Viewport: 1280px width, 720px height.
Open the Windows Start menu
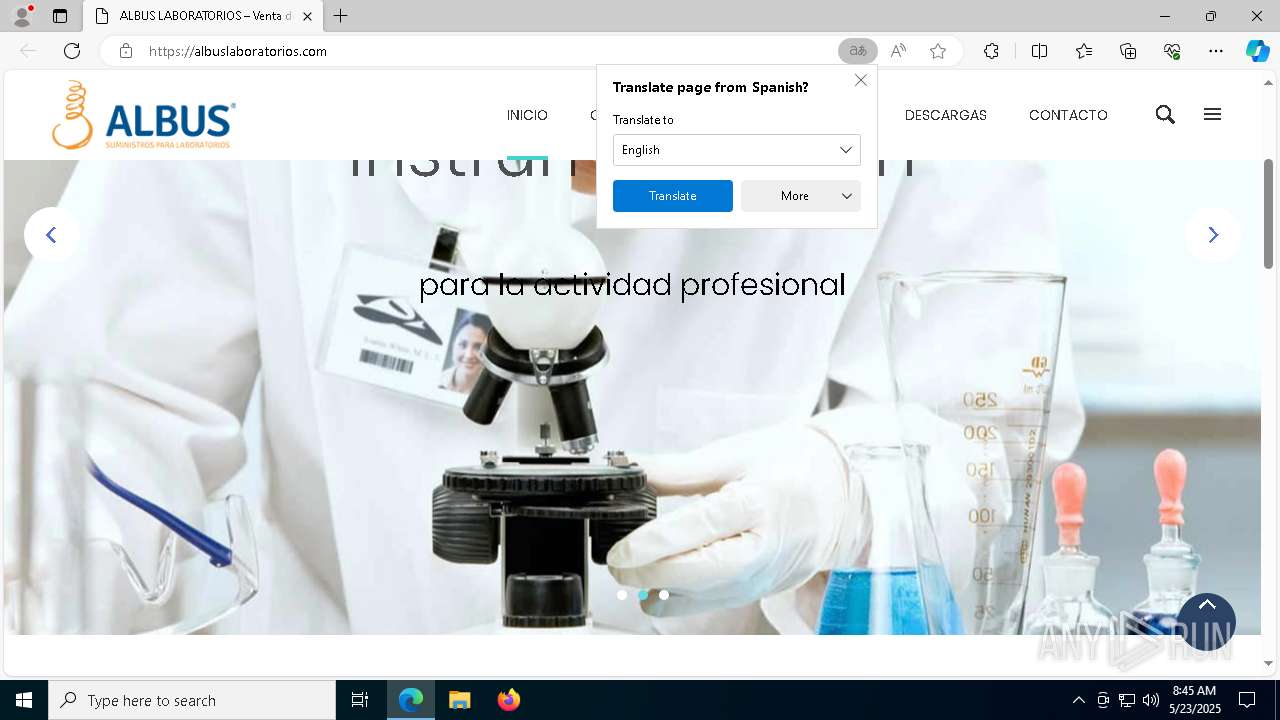point(24,700)
